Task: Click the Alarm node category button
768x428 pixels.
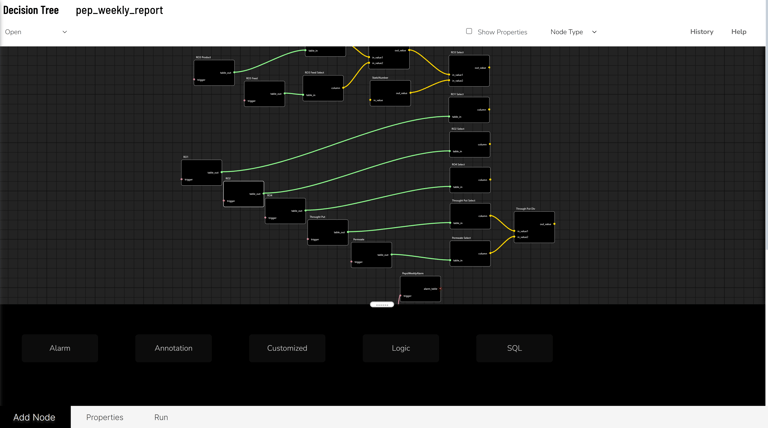Action: point(60,348)
